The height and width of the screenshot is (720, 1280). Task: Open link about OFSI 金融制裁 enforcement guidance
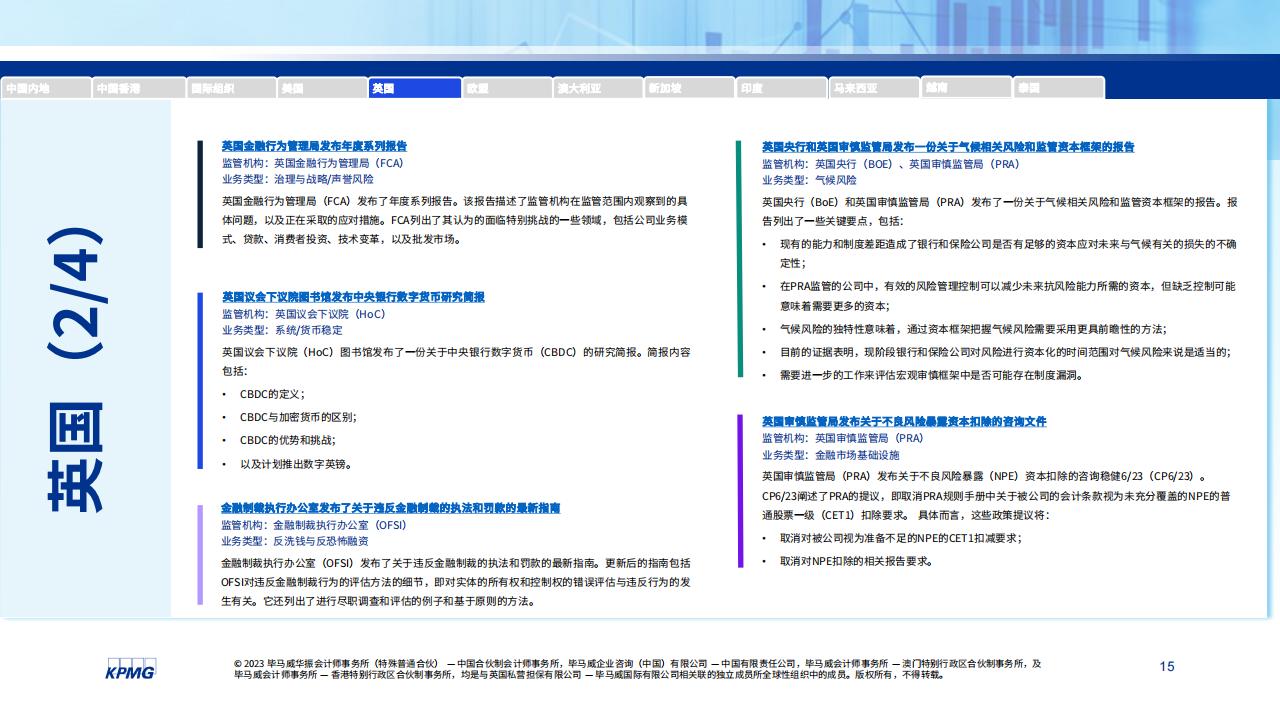point(391,508)
